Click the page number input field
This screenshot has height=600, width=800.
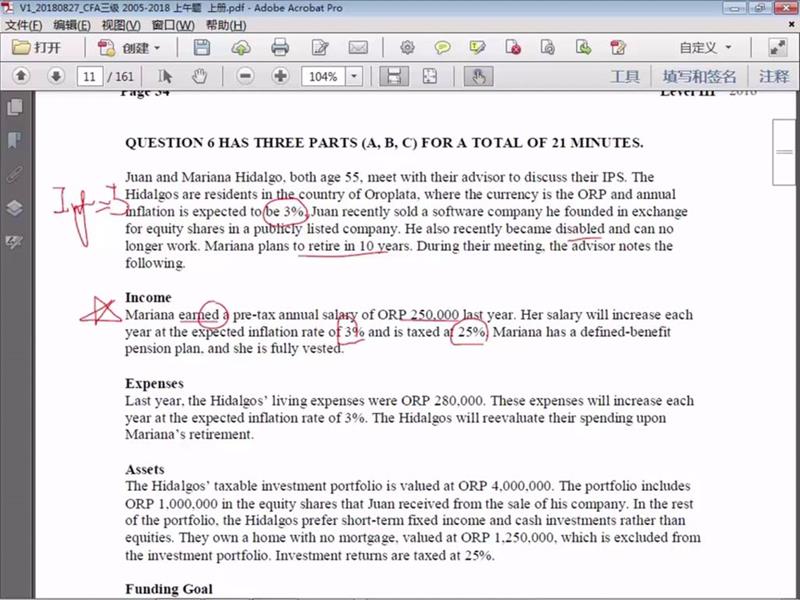tap(90, 76)
